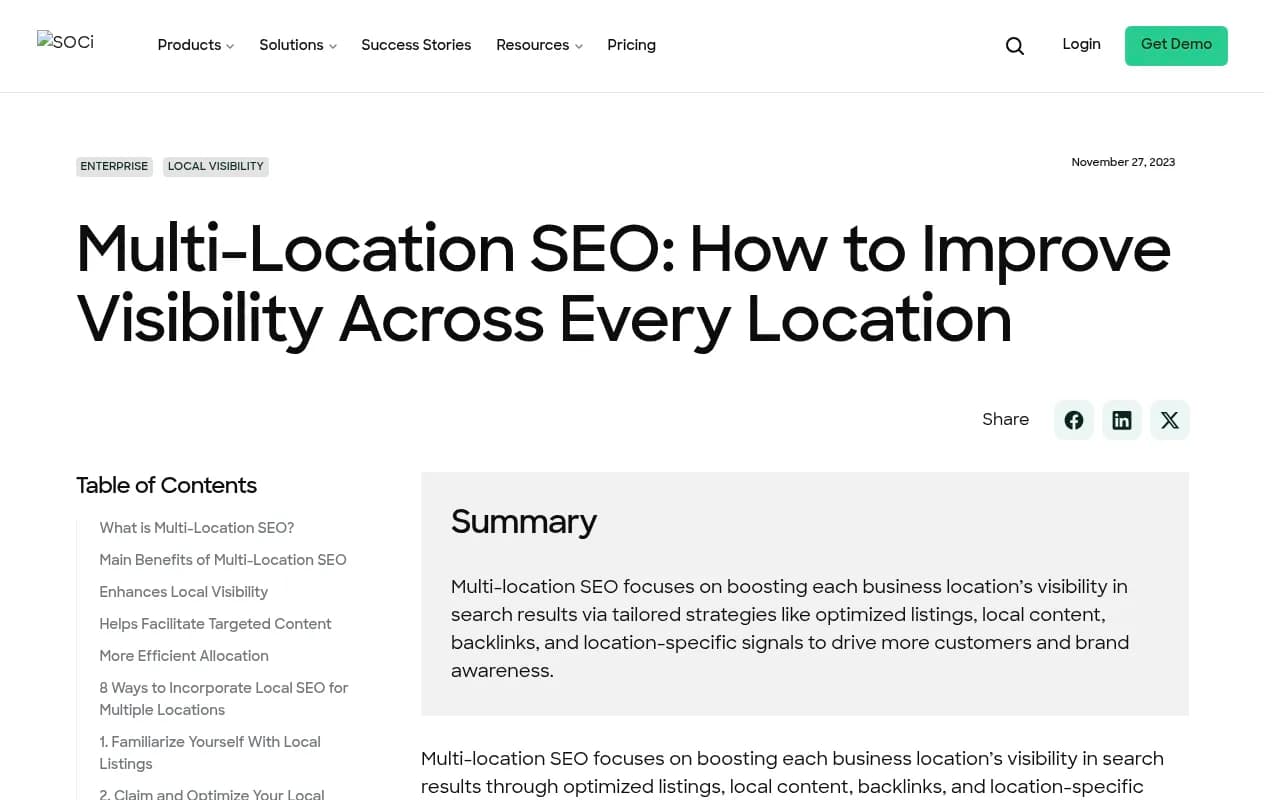Image resolution: width=1280 pixels, height=800 pixels.
Task: Expand the Resources dropdown menu
Action: [x=539, y=45]
